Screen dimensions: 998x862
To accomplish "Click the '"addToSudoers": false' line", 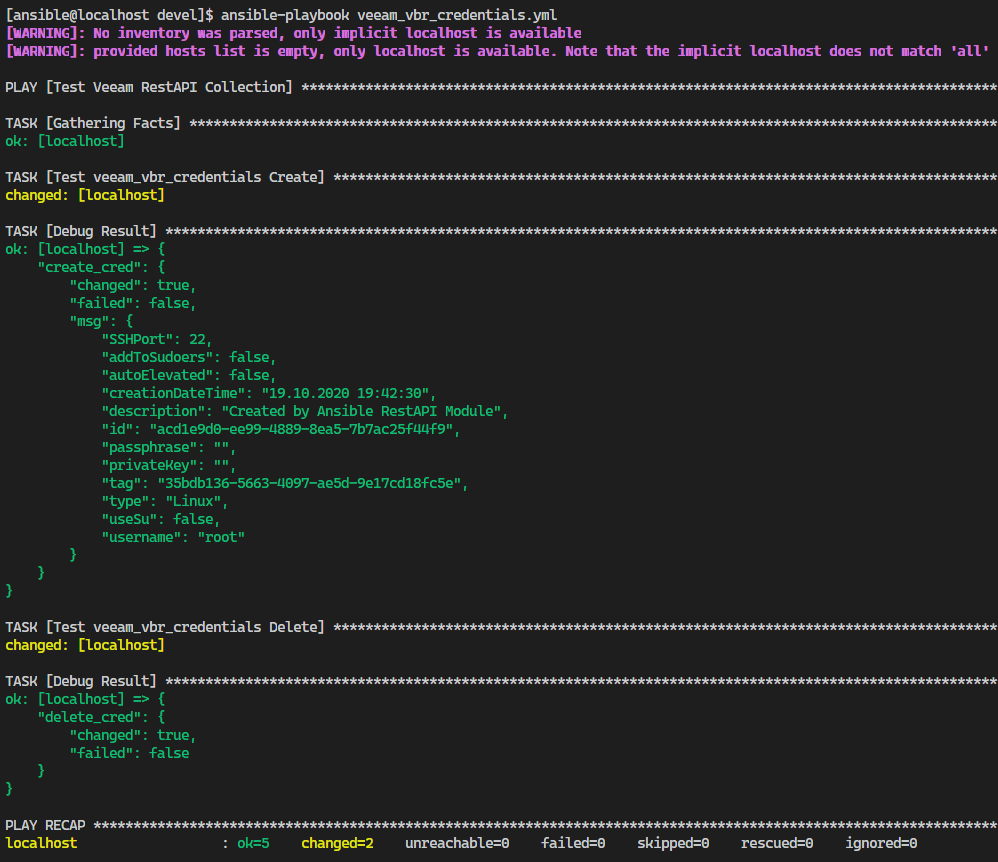I will pos(188,357).
